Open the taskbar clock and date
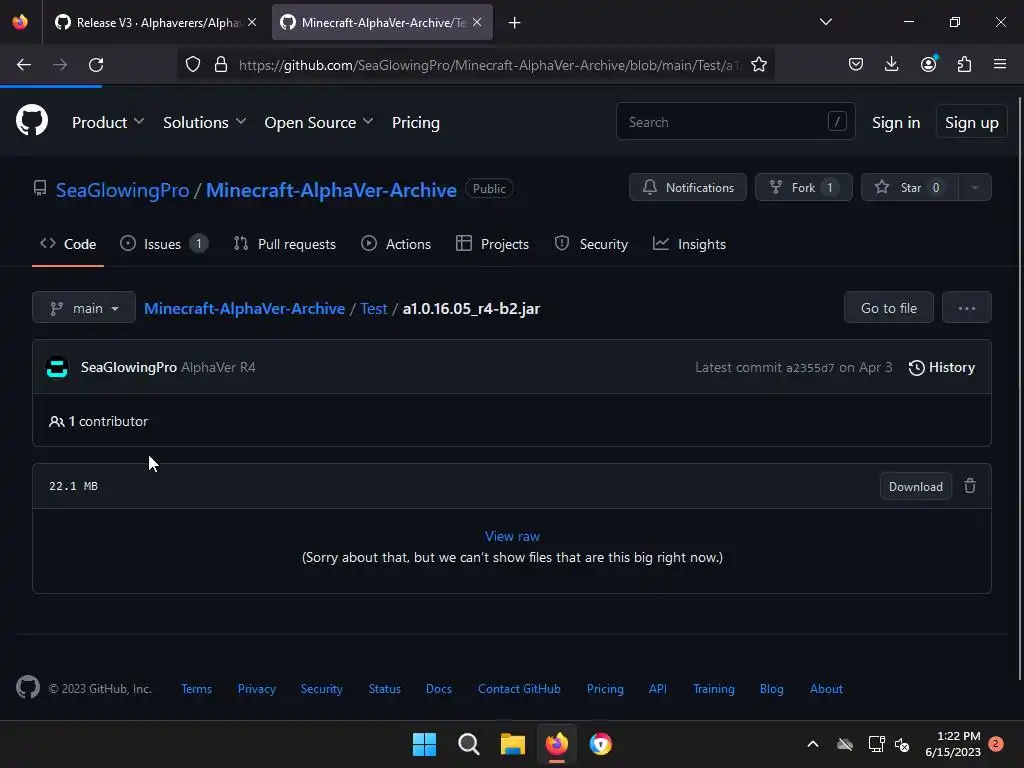 coord(953,744)
